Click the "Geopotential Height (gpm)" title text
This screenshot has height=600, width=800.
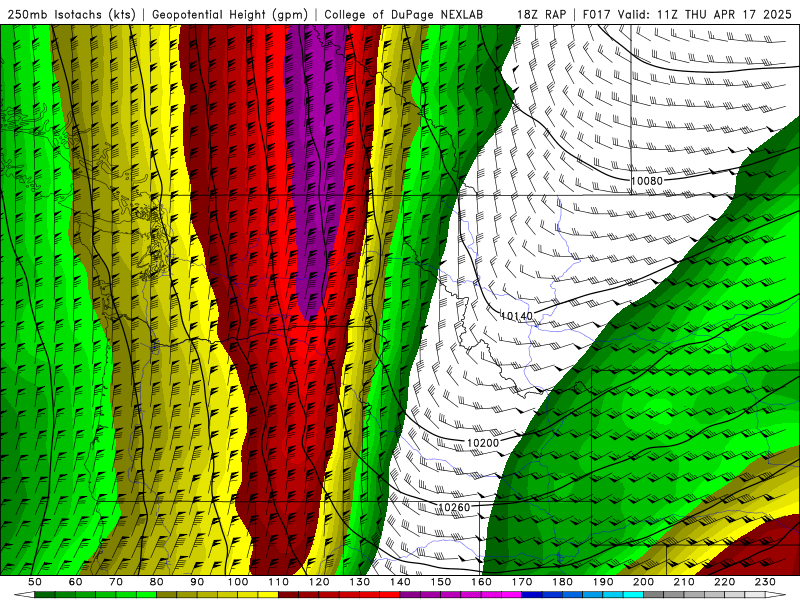[x=230, y=14]
